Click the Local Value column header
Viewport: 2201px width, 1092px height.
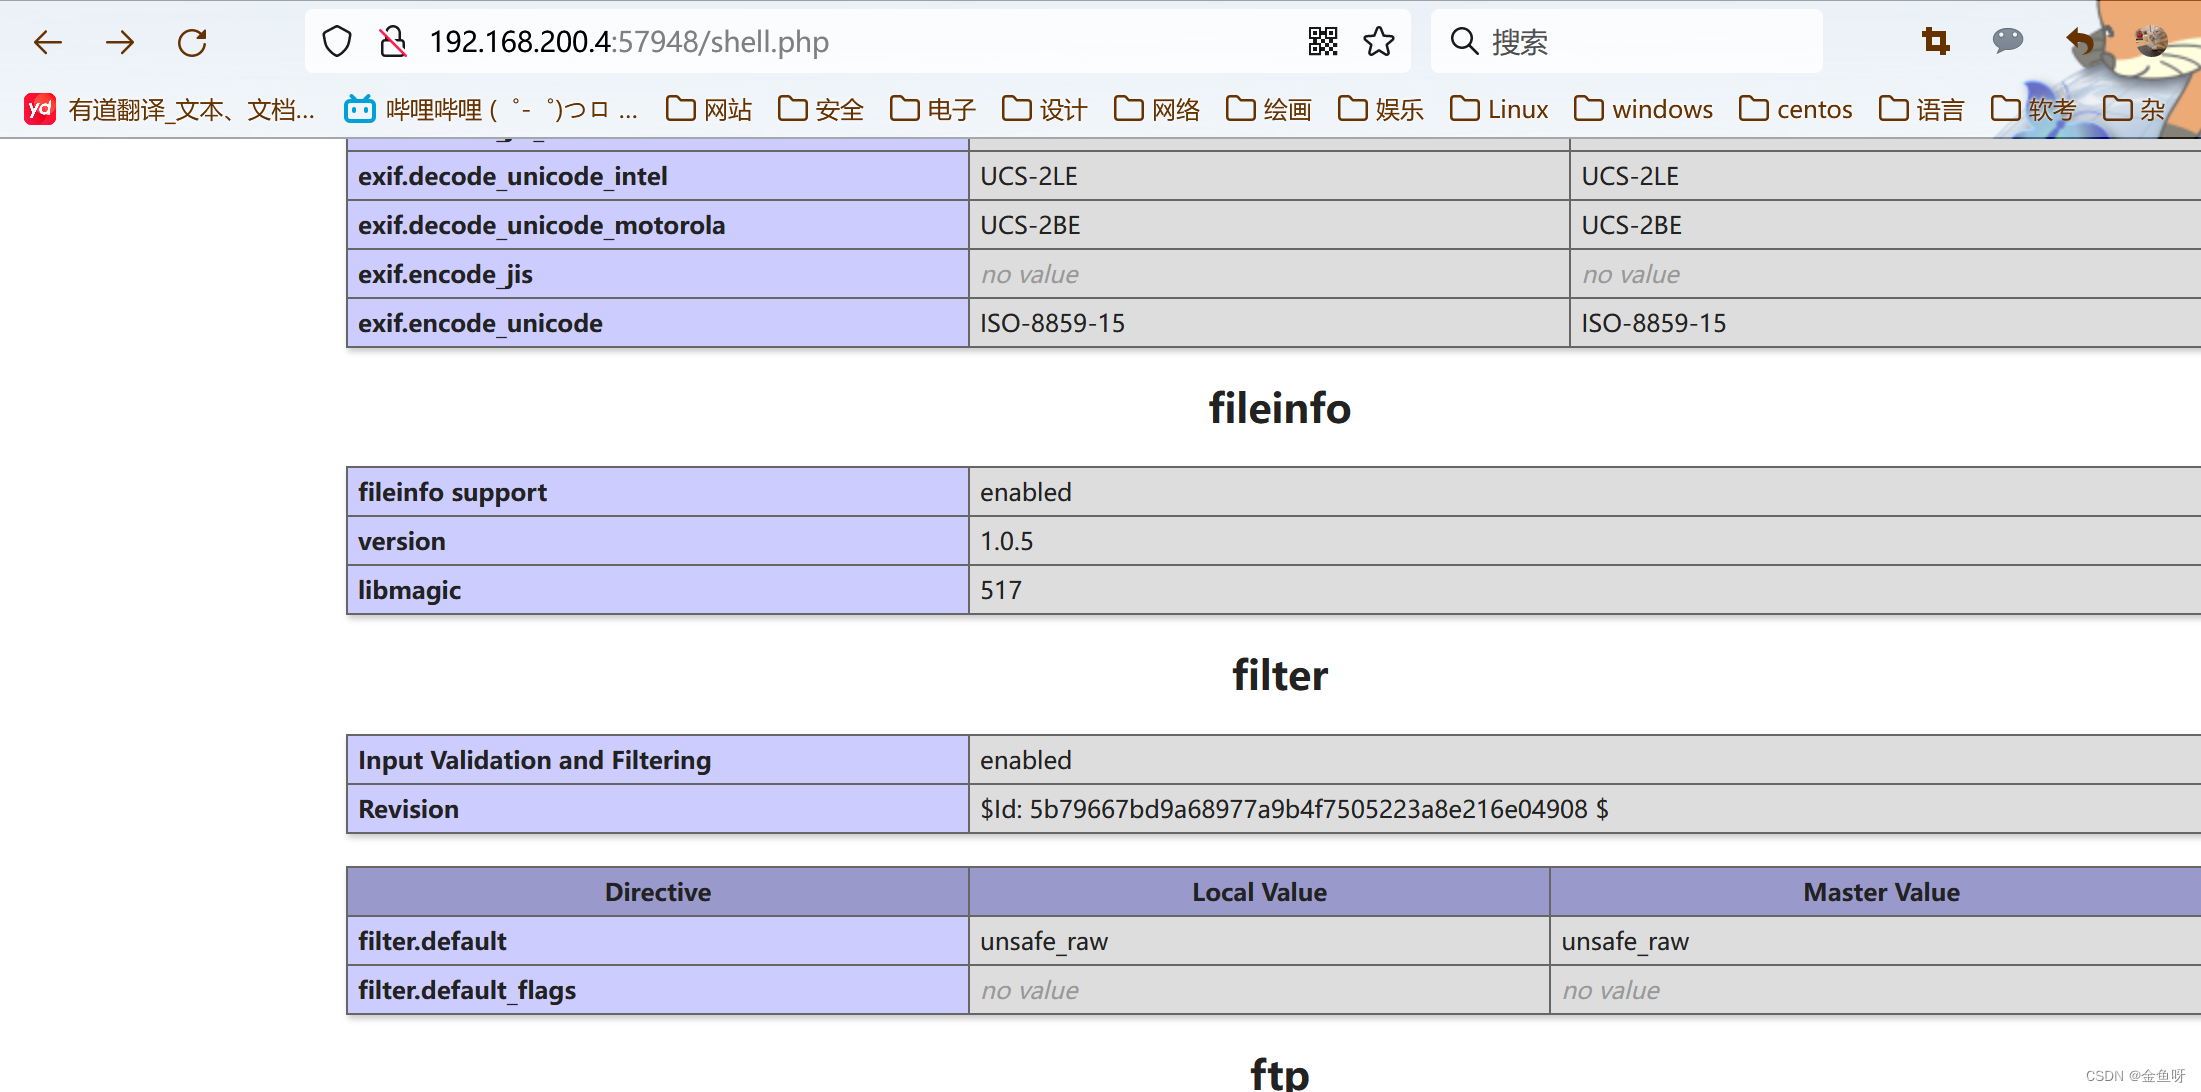[x=1259, y=892]
